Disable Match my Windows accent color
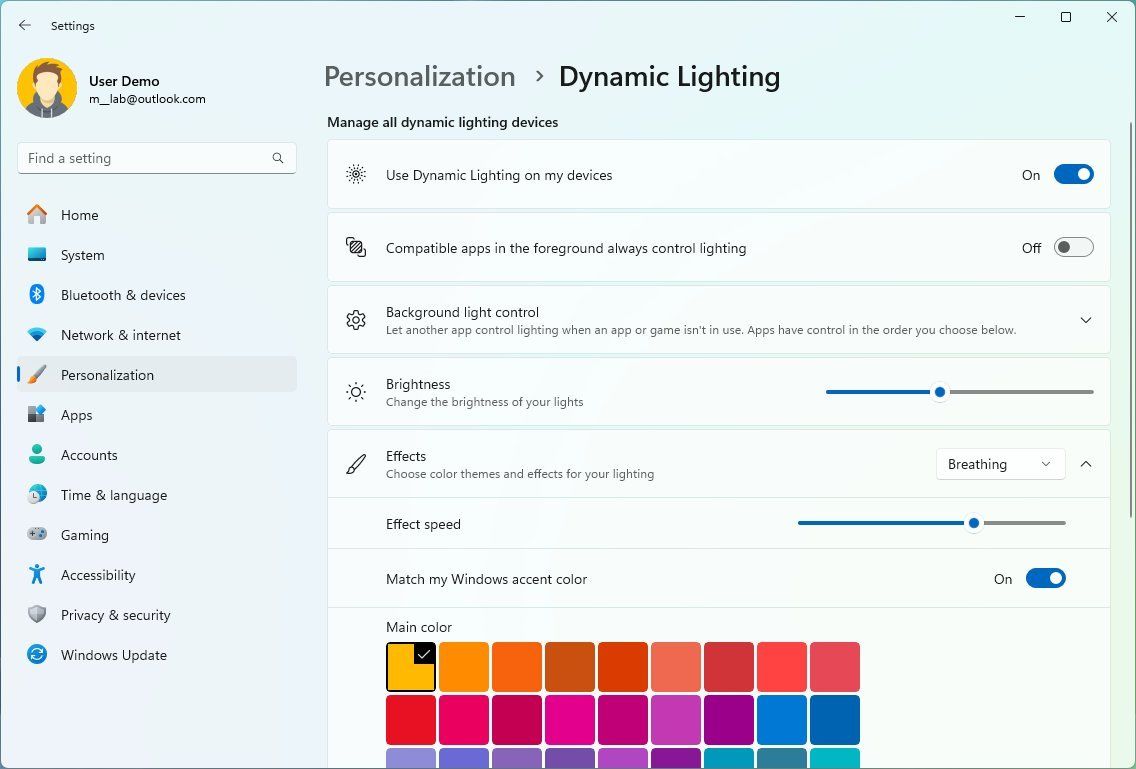The height and width of the screenshot is (769, 1136). [1046, 578]
